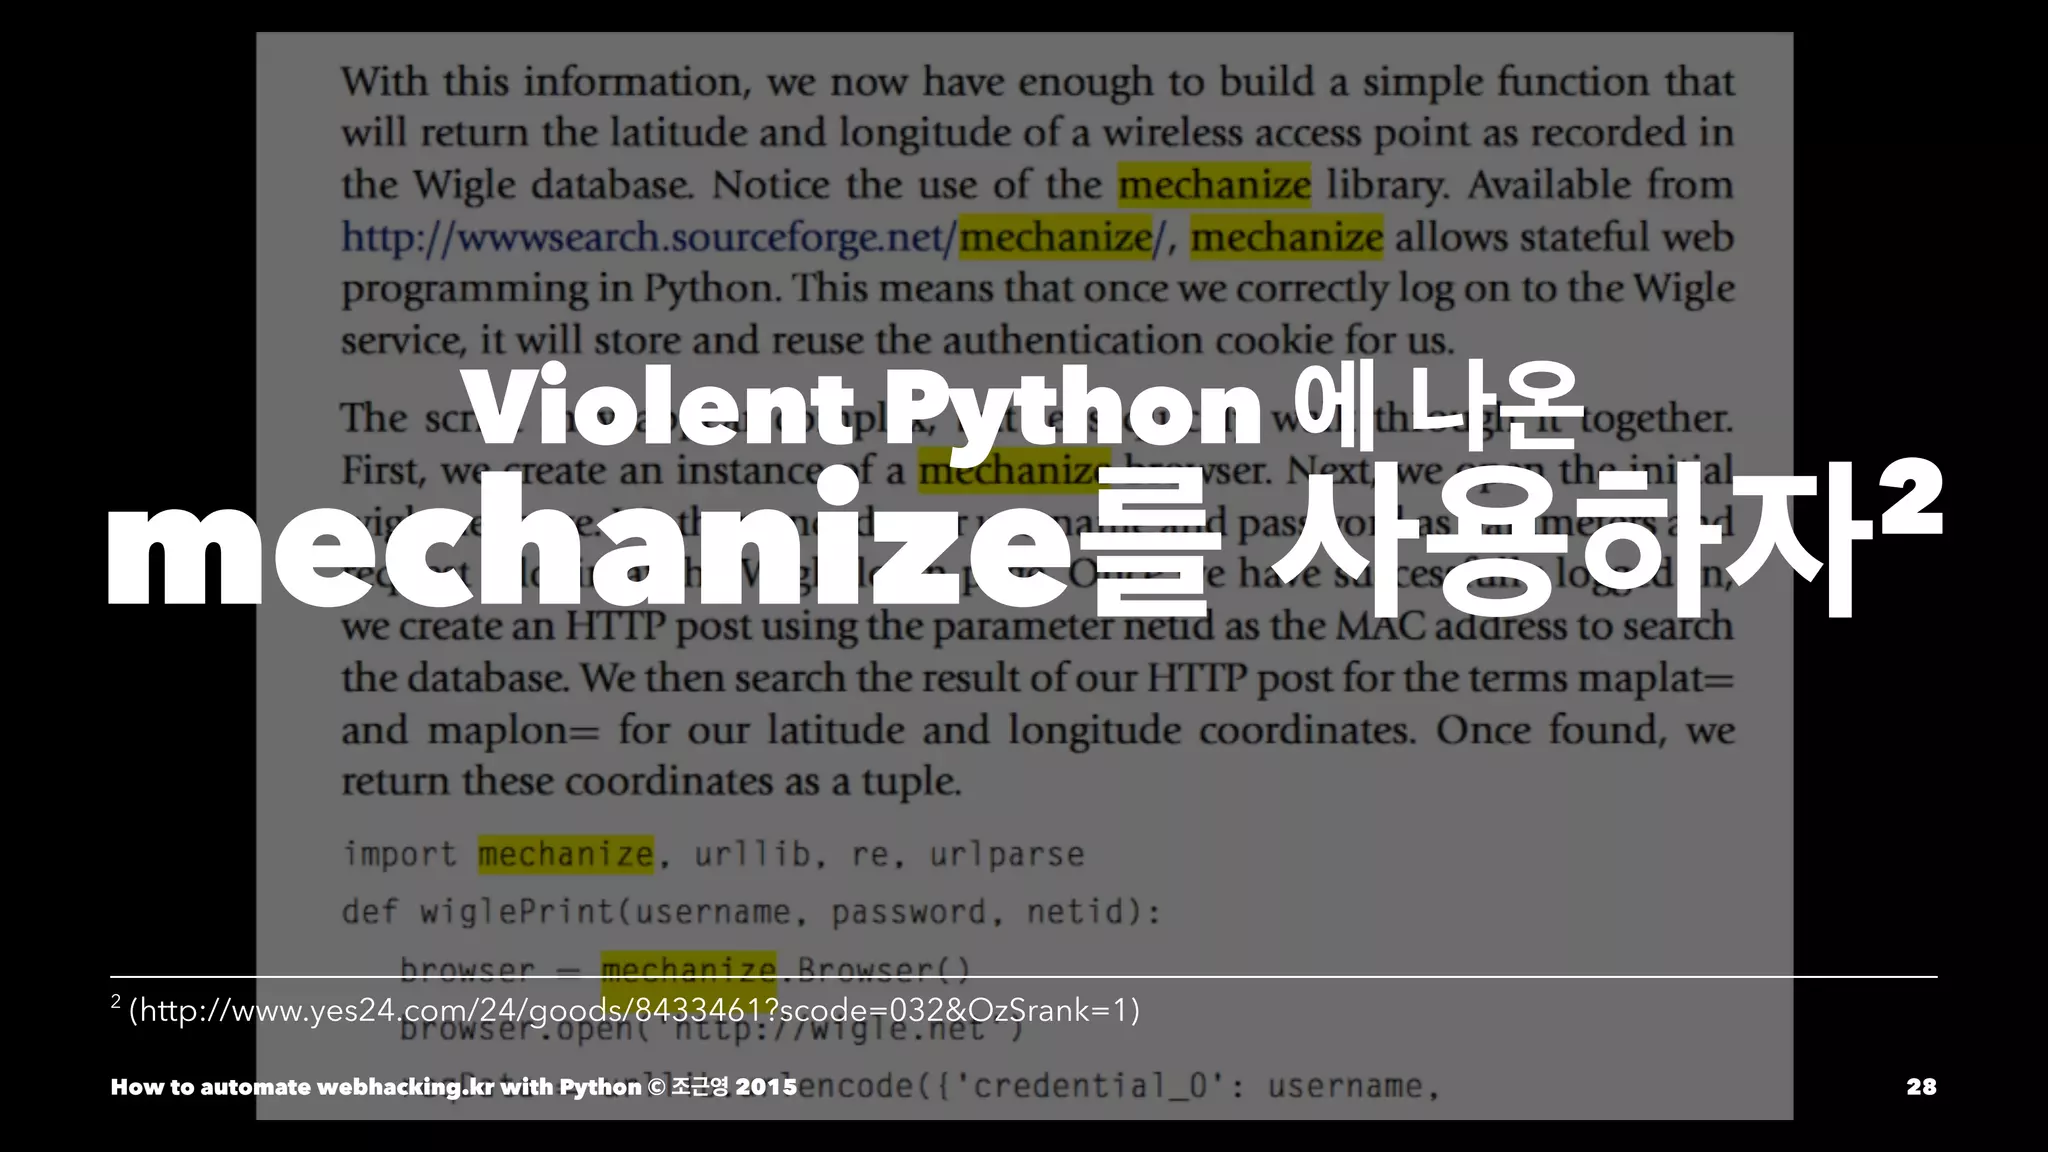Screen dimensions: 2048x1152
Task: Click the page number 28
Action: [1921, 1087]
